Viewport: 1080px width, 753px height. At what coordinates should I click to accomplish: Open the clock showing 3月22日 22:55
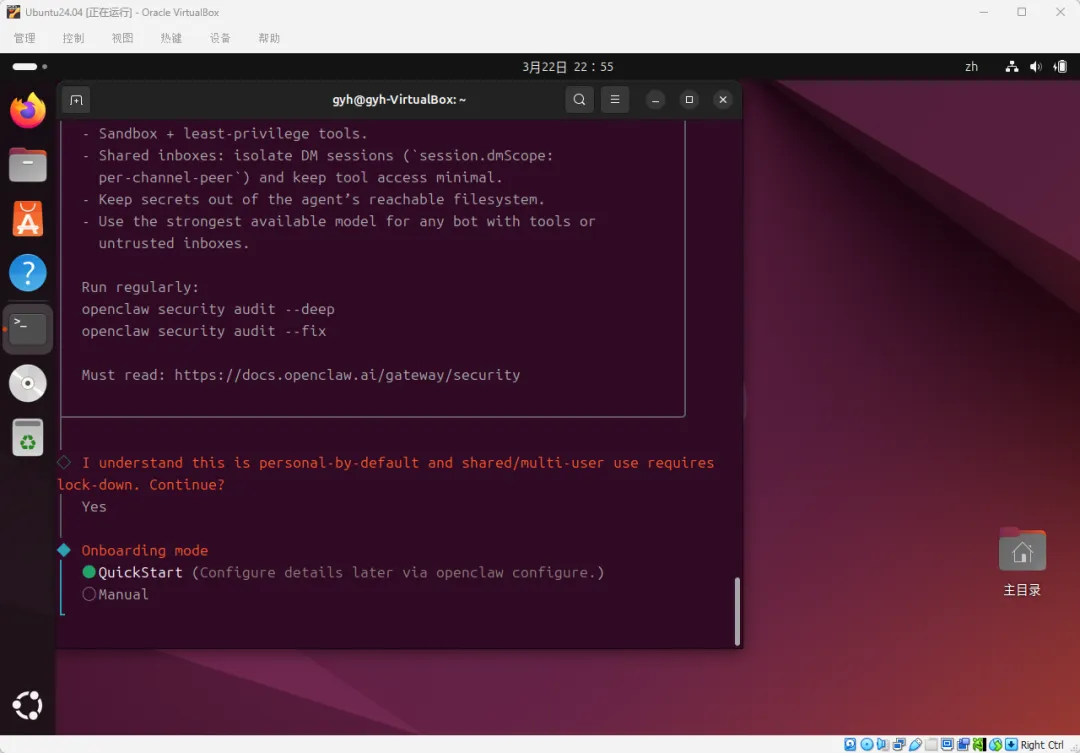click(568, 67)
